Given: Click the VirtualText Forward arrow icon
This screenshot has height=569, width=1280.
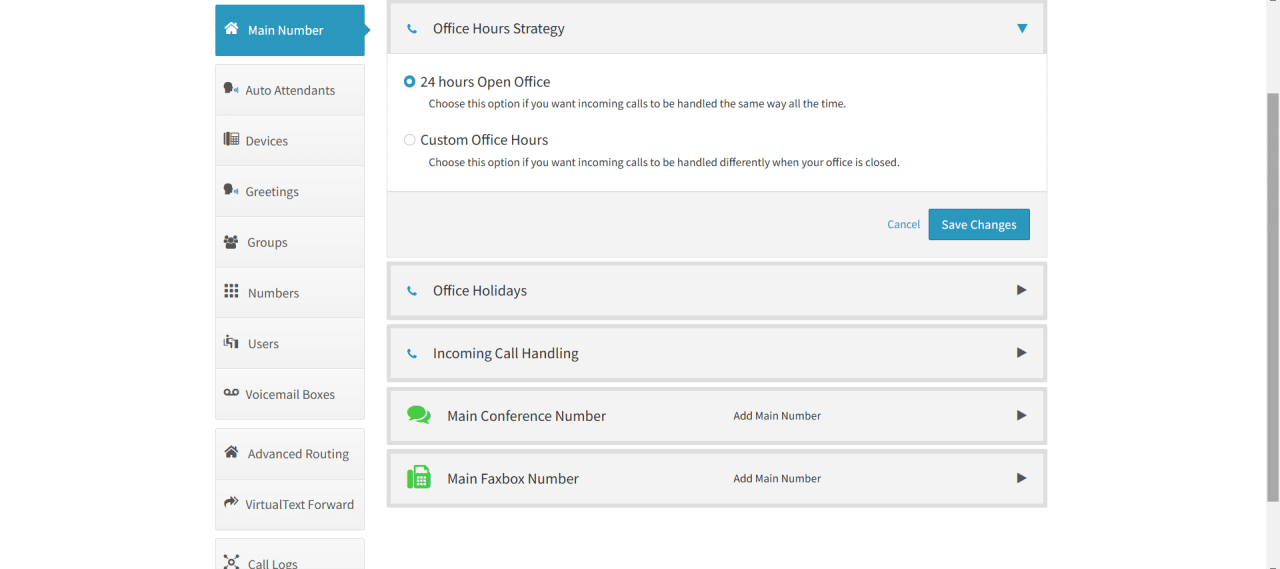Looking at the screenshot, I should click(x=231, y=503).
